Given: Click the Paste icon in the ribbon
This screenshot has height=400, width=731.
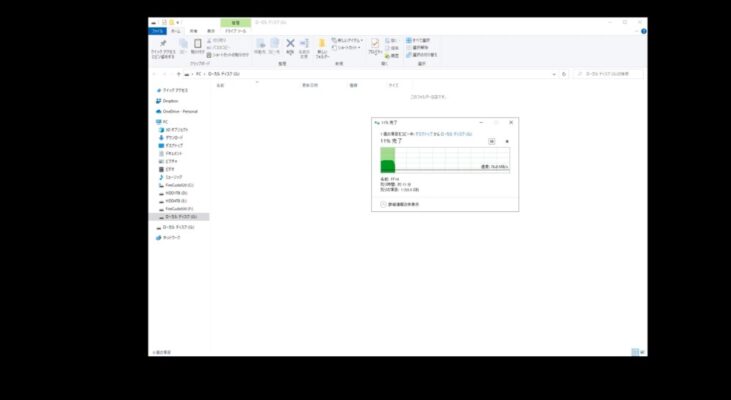Looking at the screenshot, I should 198,44.
